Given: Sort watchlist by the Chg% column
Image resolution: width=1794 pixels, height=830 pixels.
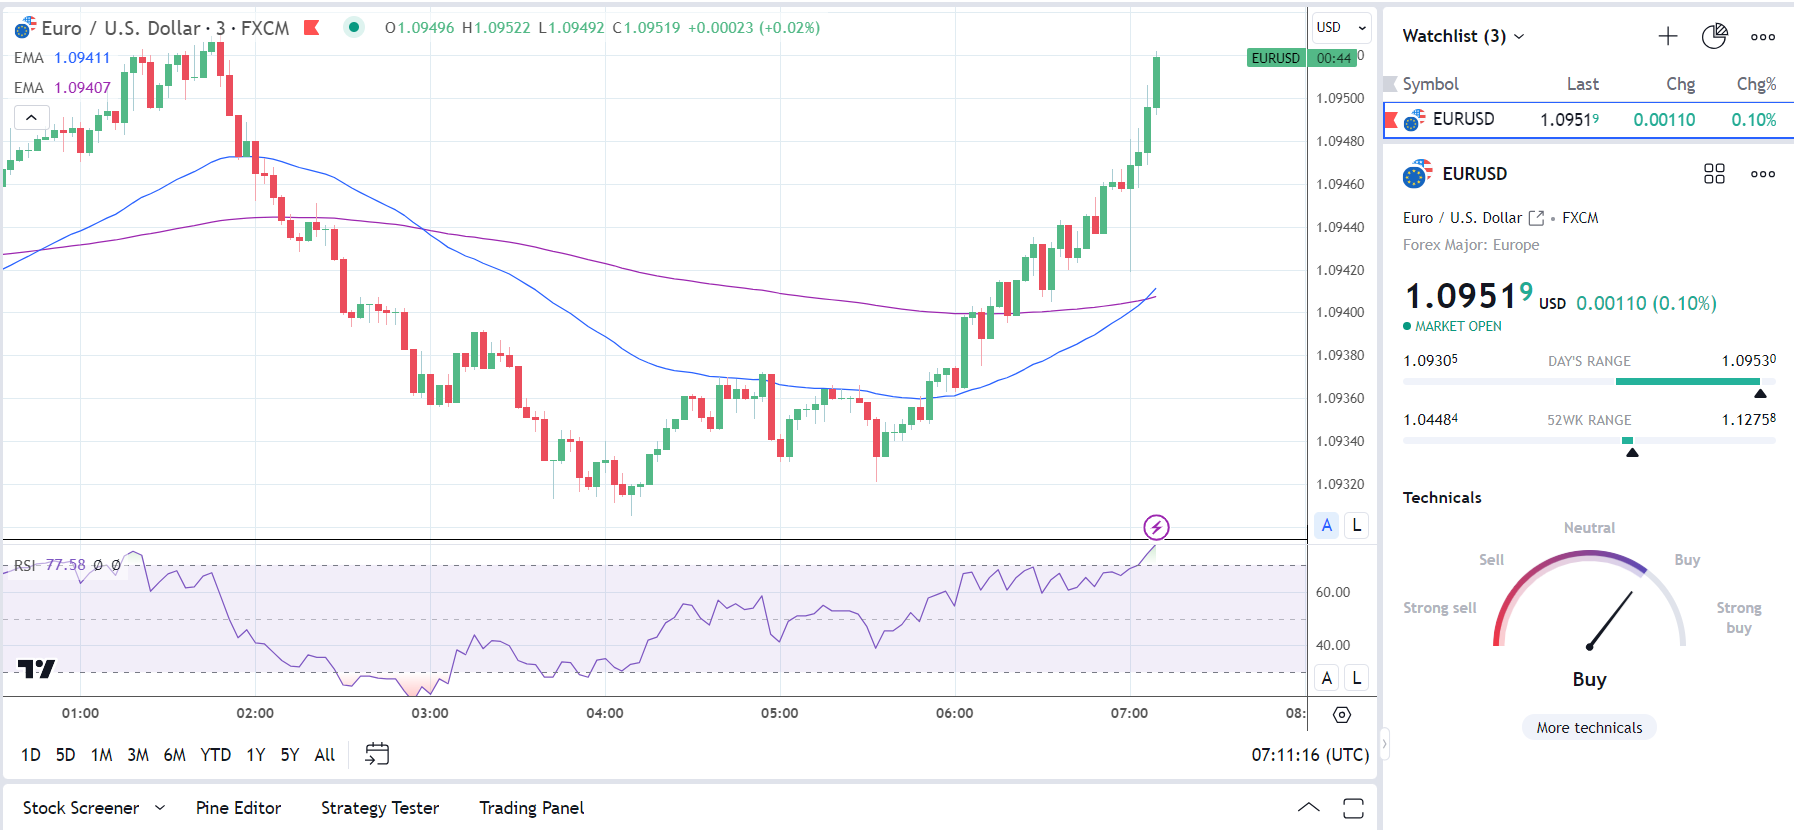Looking at the screenshot, I should 1756,84.
